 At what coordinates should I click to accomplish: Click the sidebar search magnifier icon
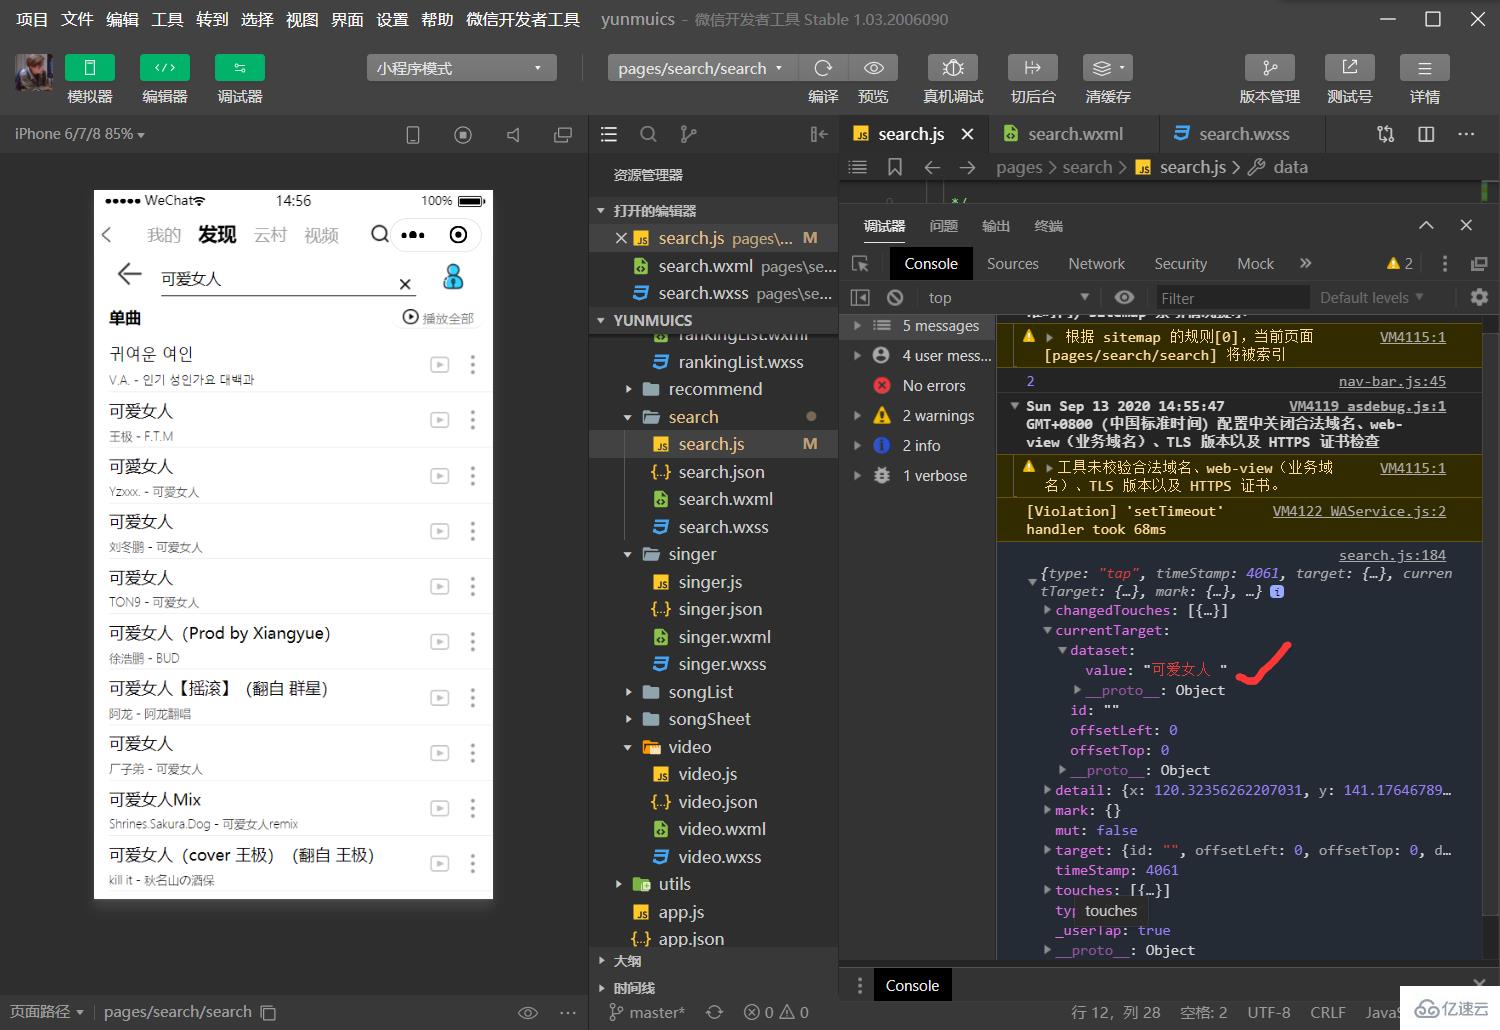pos(648,134)
